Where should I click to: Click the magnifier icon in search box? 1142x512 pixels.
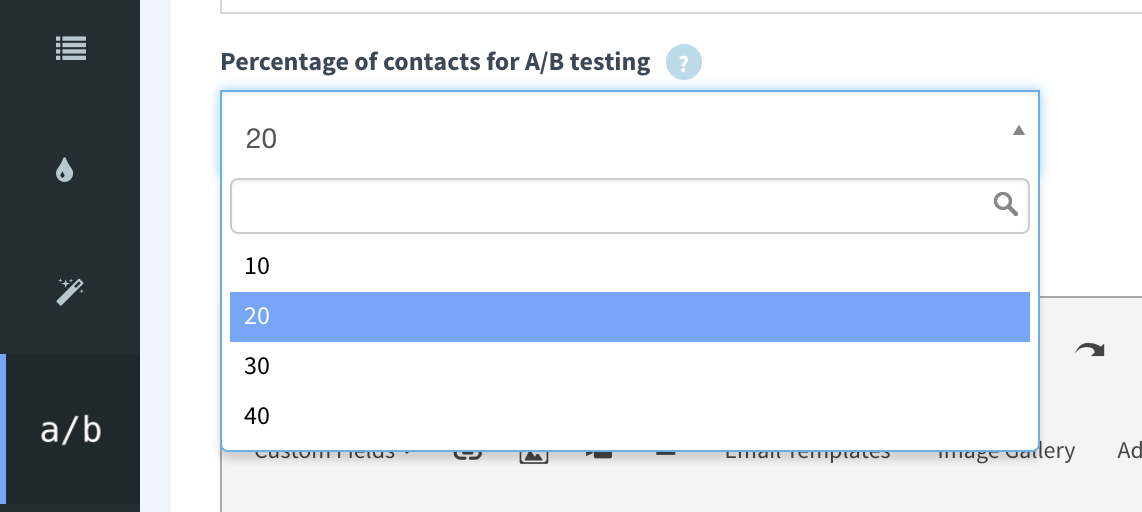pos(1005,205)
